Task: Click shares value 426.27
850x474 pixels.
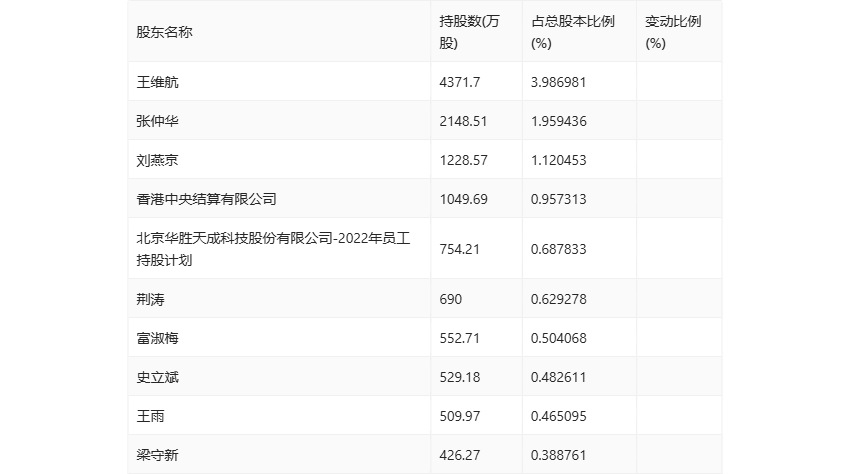Action: (460, 455)
